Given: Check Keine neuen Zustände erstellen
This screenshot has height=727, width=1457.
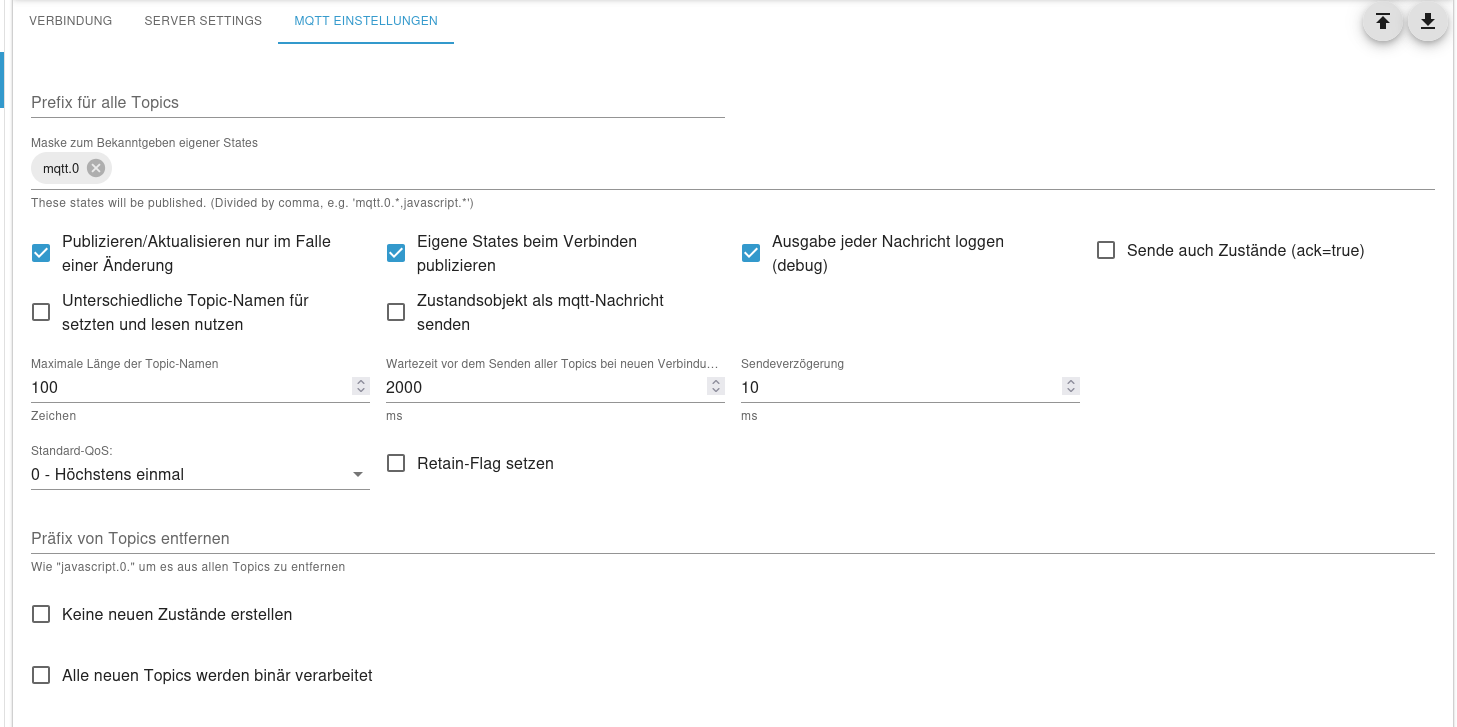Looking at the screenshot, I should coord(41,614).
